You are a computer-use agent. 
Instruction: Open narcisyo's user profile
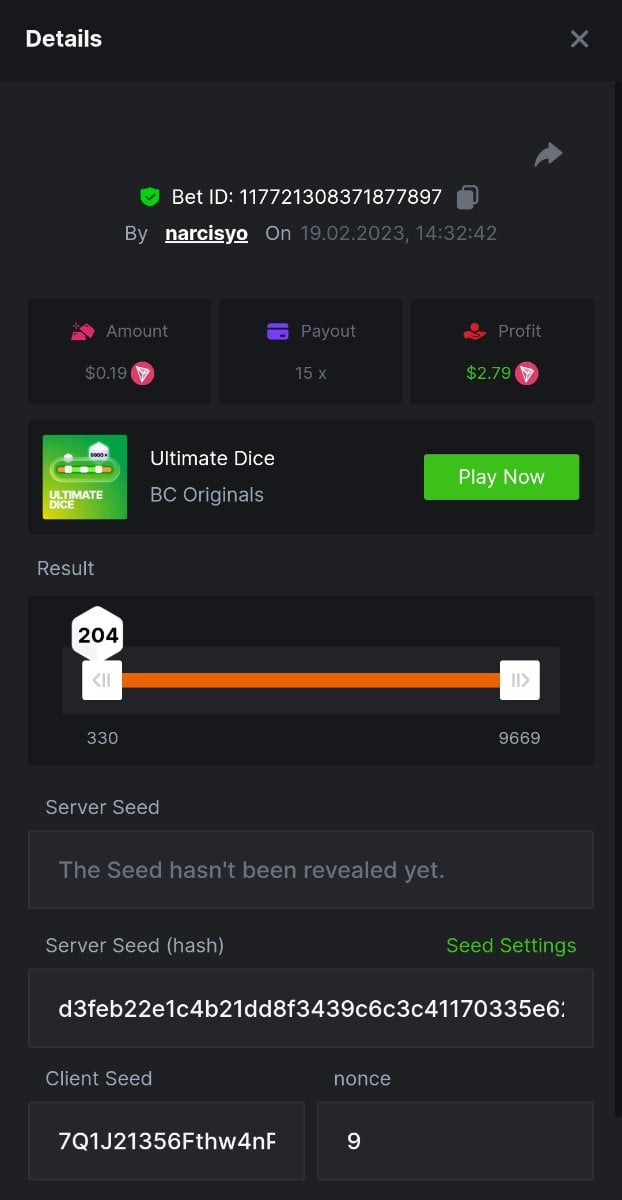point(206,233)
